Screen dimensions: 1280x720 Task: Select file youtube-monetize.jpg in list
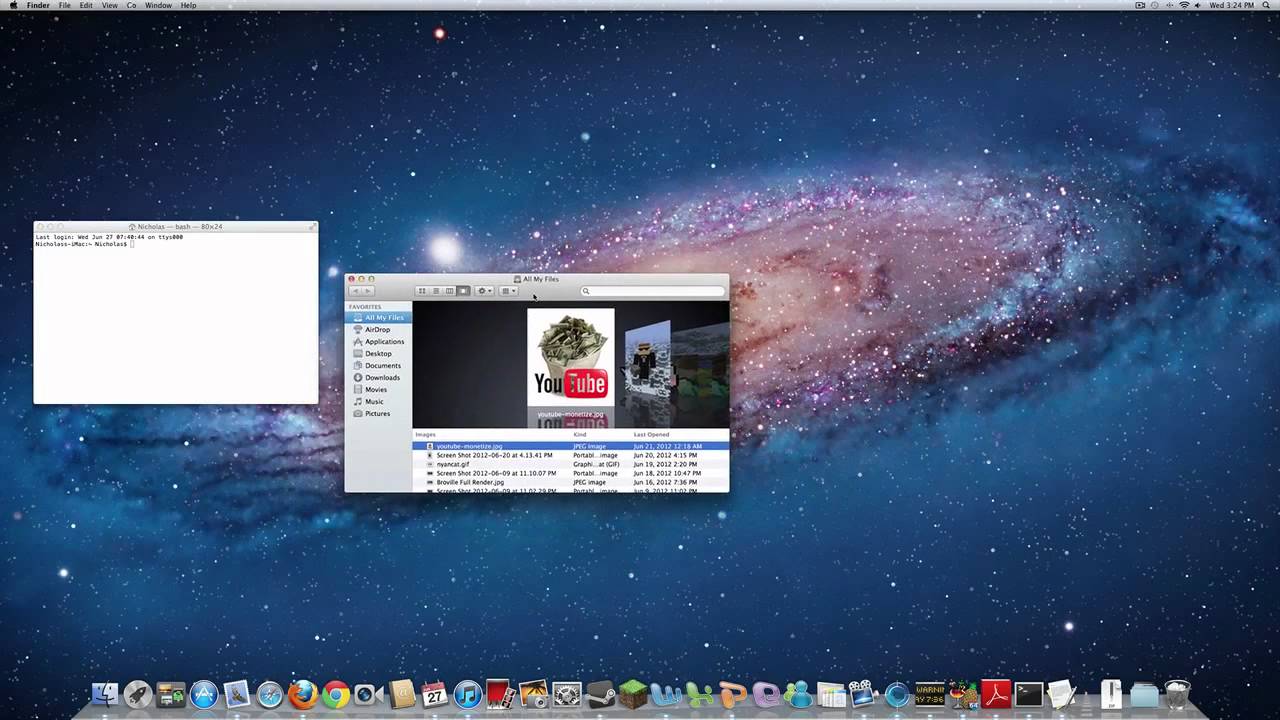(571, 446)
